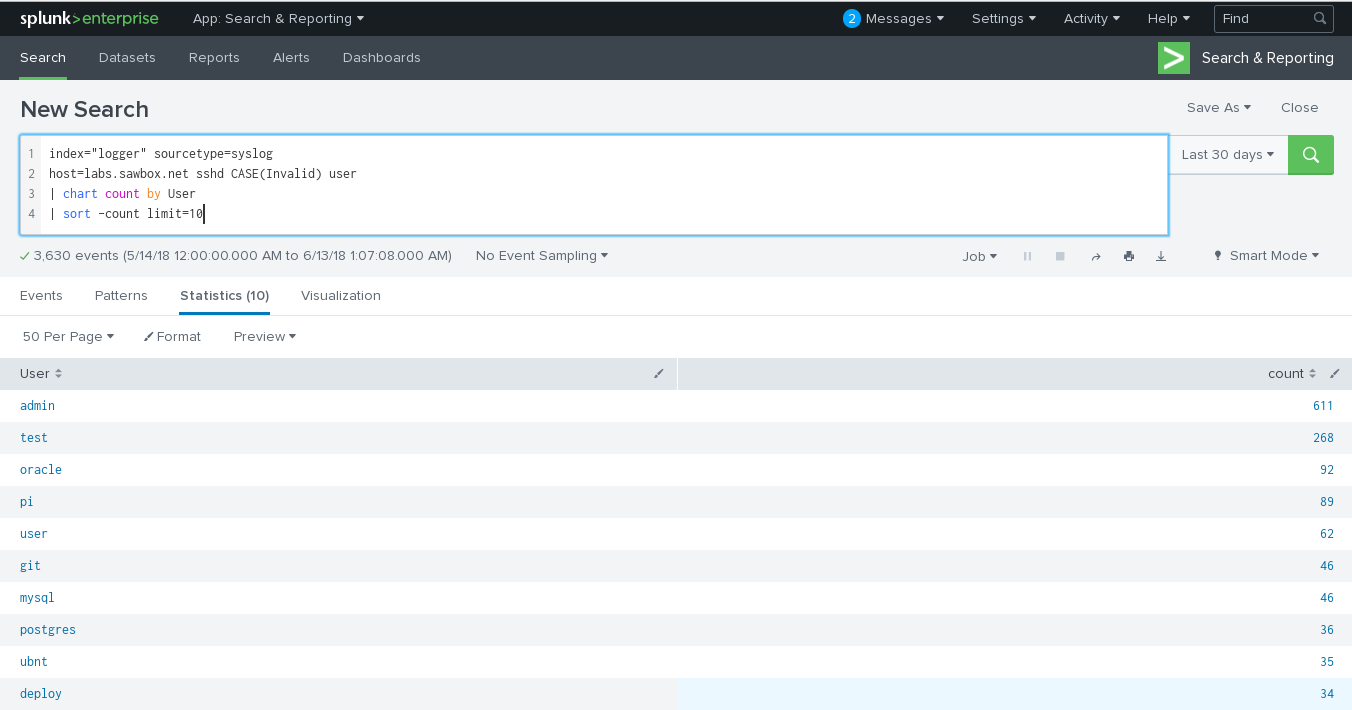Print the search results
The height and width of the screenshot is (710, 1352).
coord(1128,257)
